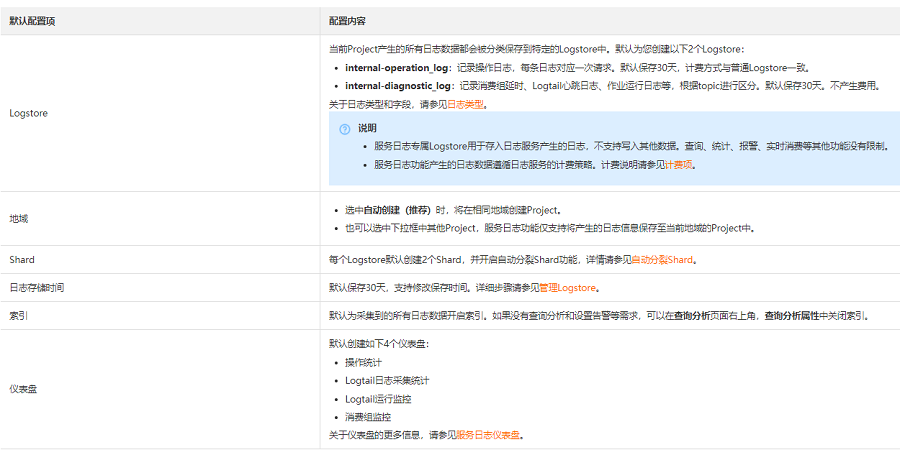Click the 说明 note heading

367,128
